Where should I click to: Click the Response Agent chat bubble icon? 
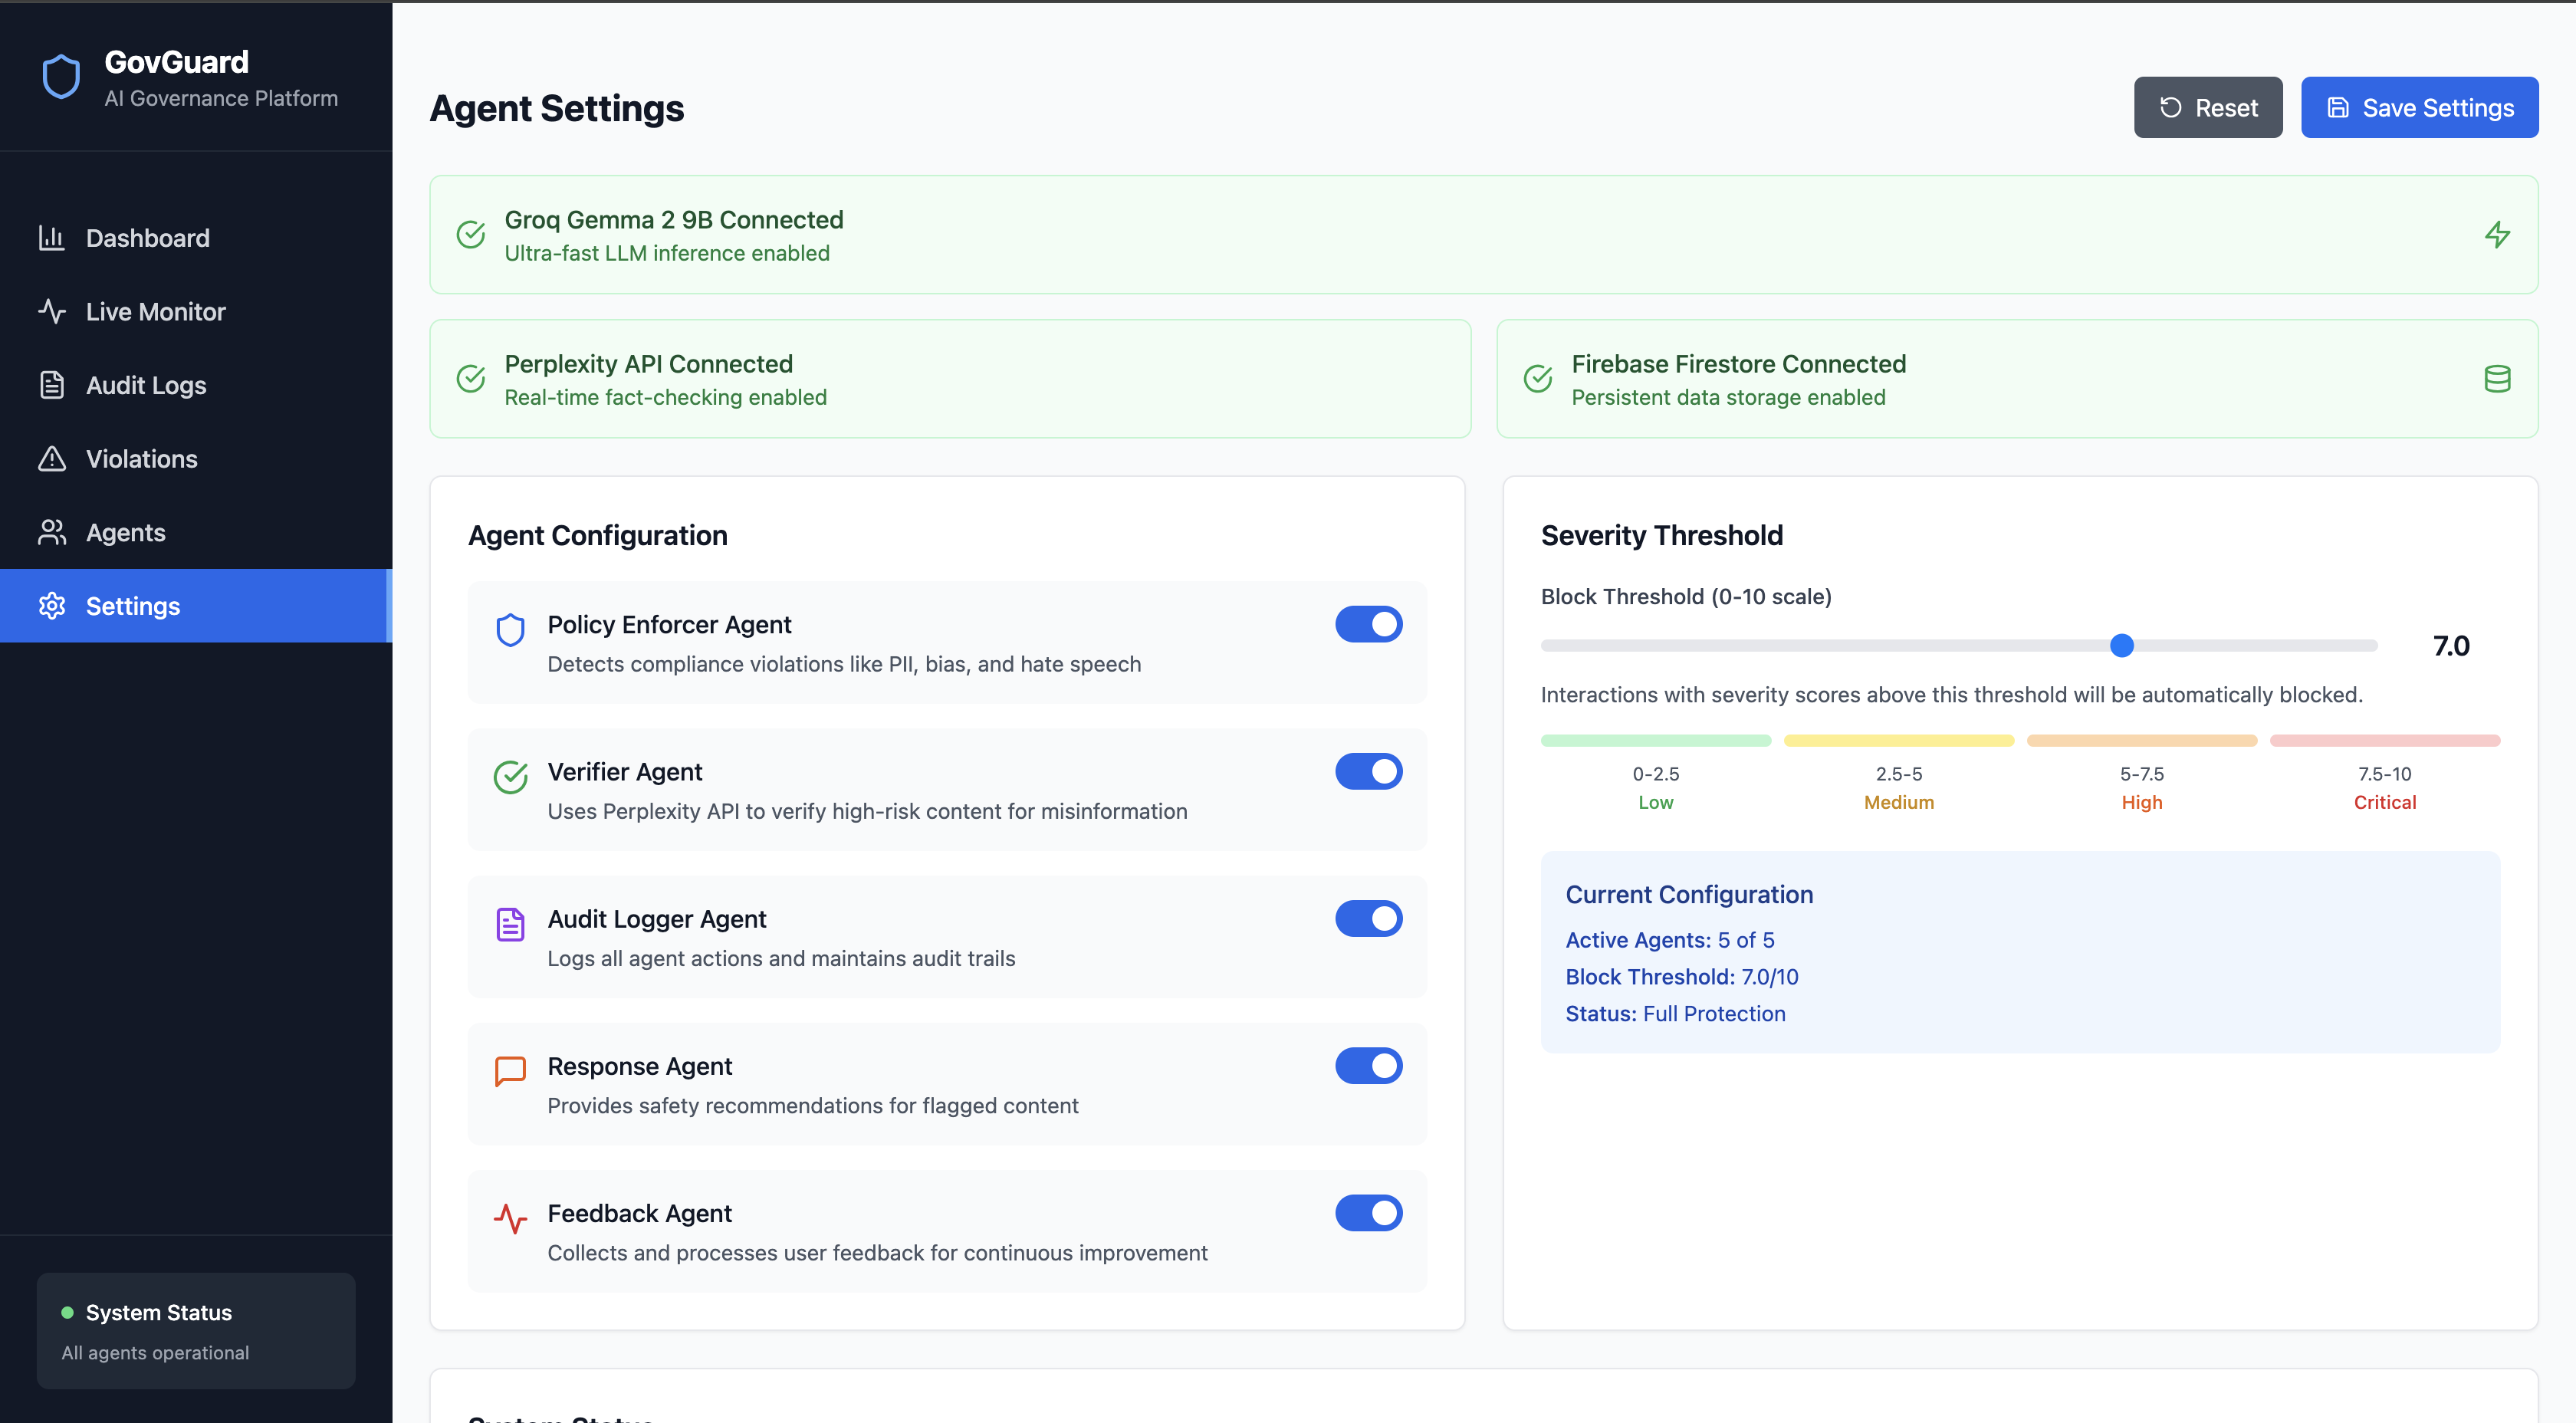point(510,1071)
